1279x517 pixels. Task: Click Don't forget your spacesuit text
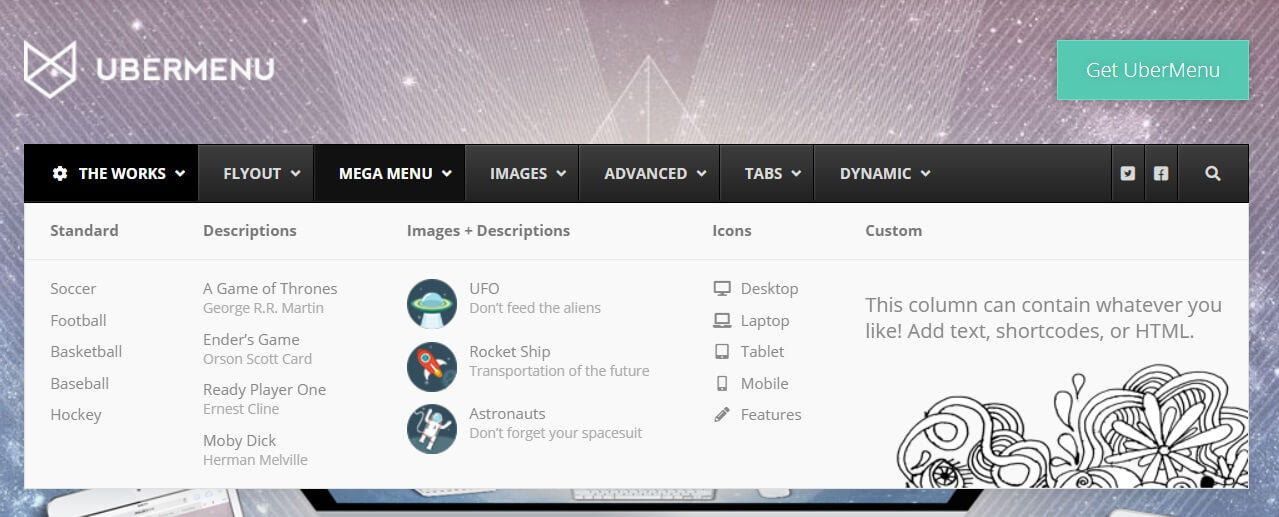pos(555,433)
